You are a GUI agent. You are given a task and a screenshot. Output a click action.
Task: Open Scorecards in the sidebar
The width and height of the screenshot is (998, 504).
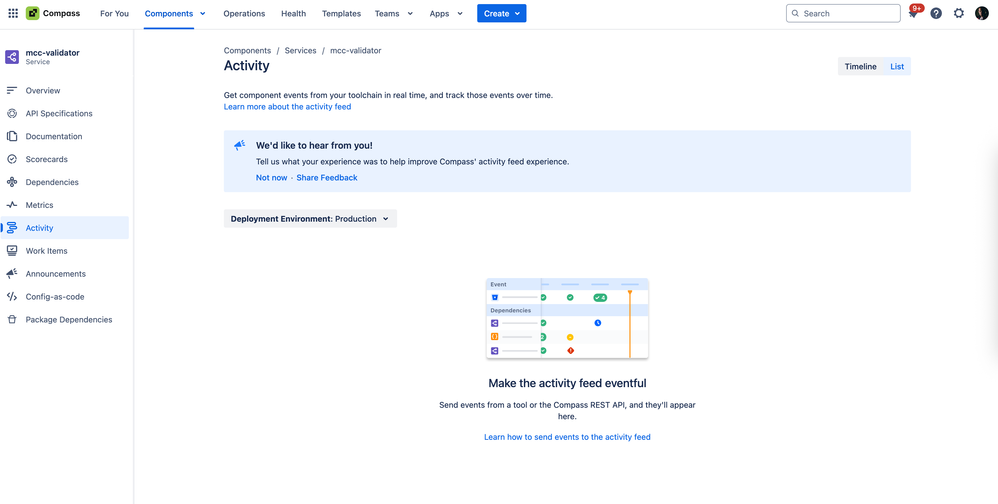pos(46,159)
